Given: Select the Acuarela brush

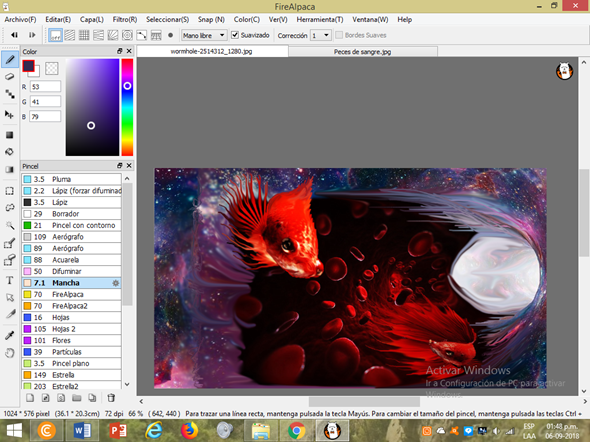Looking at the screenshot, I should tap(71, 260).
